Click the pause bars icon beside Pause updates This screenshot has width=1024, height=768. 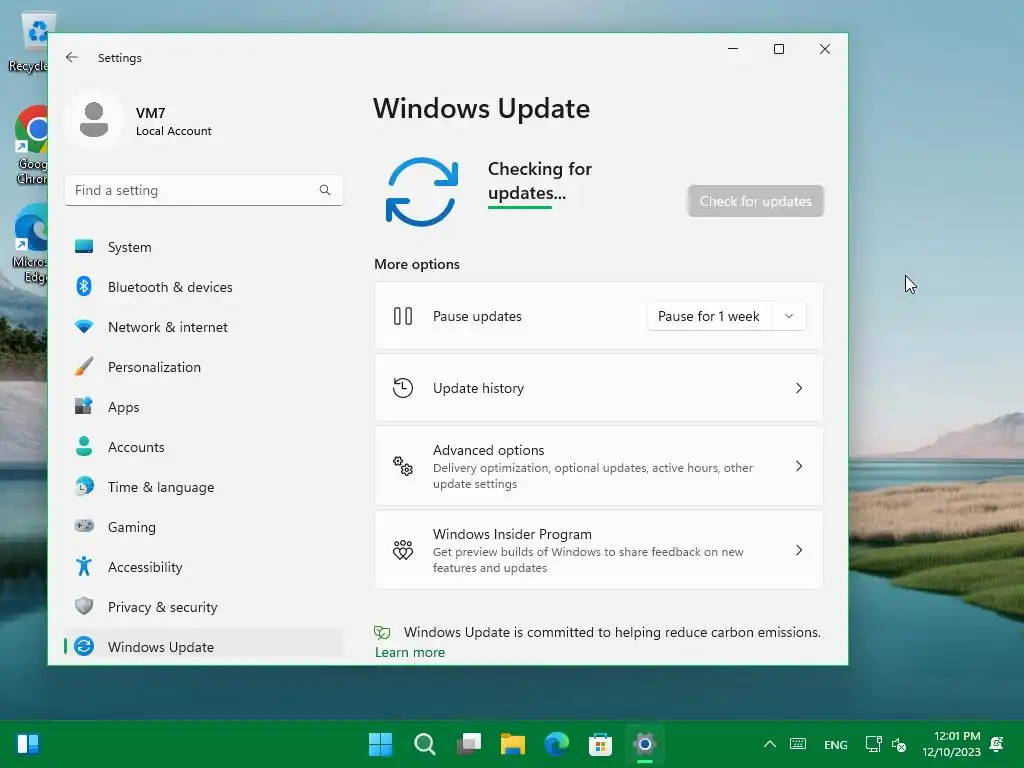click(403, 316)
